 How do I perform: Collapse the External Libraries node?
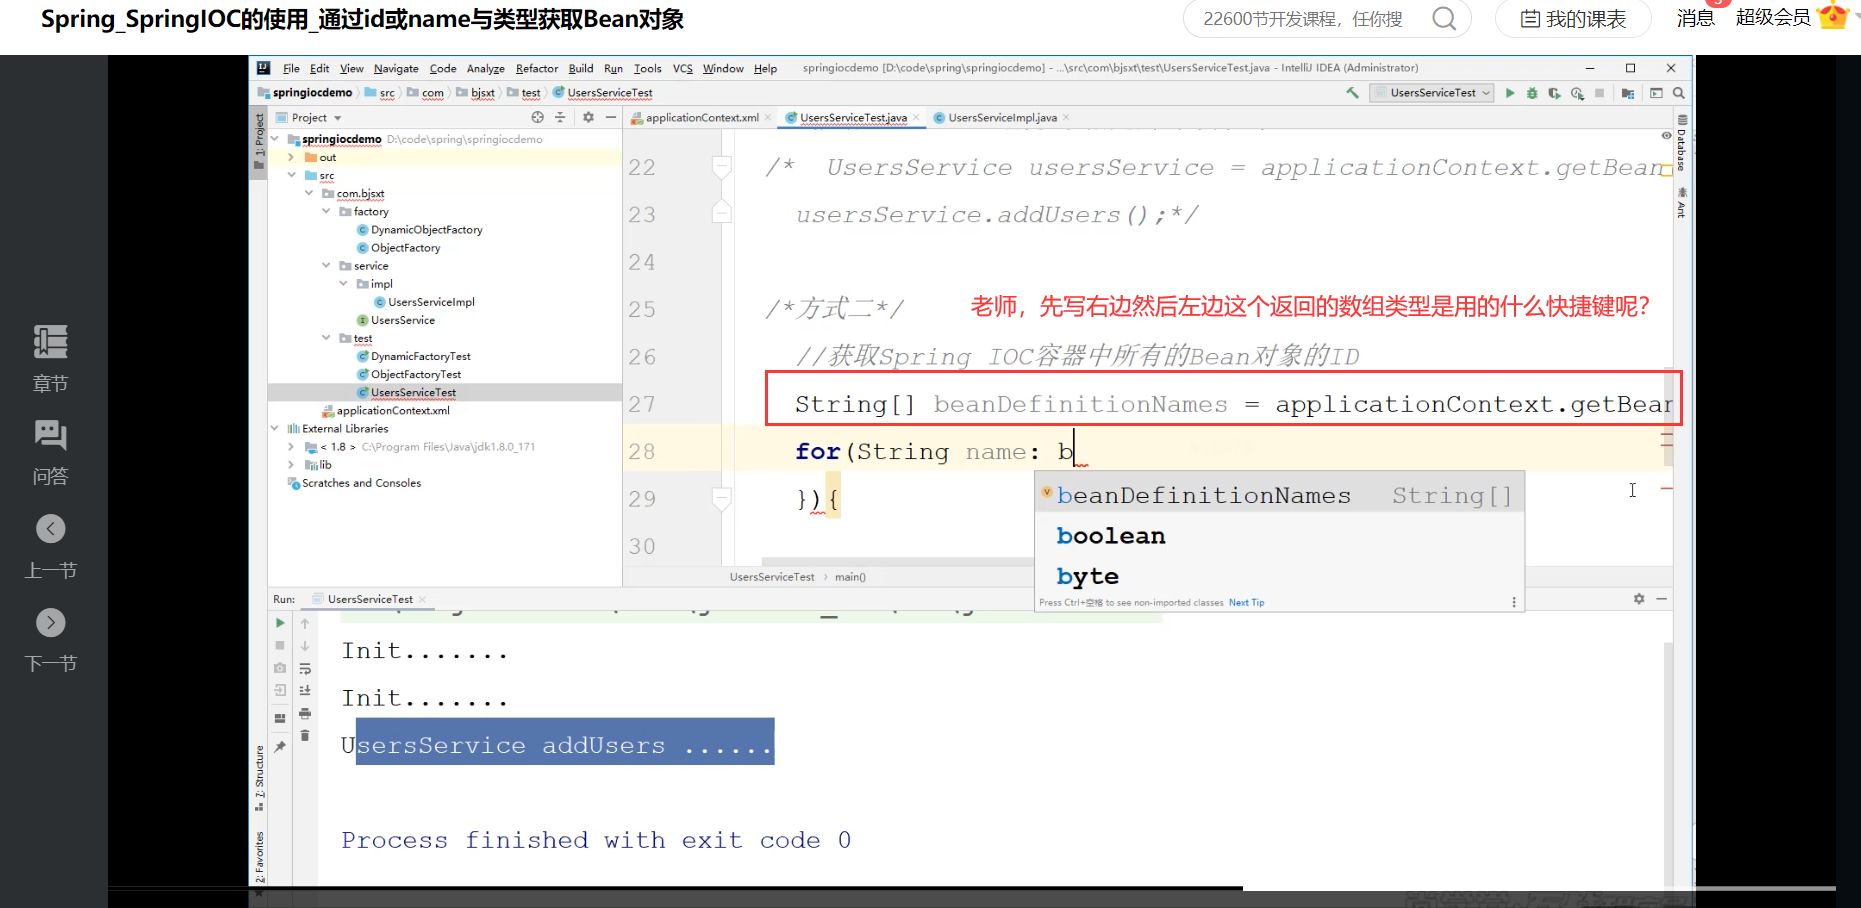(275, 428)
